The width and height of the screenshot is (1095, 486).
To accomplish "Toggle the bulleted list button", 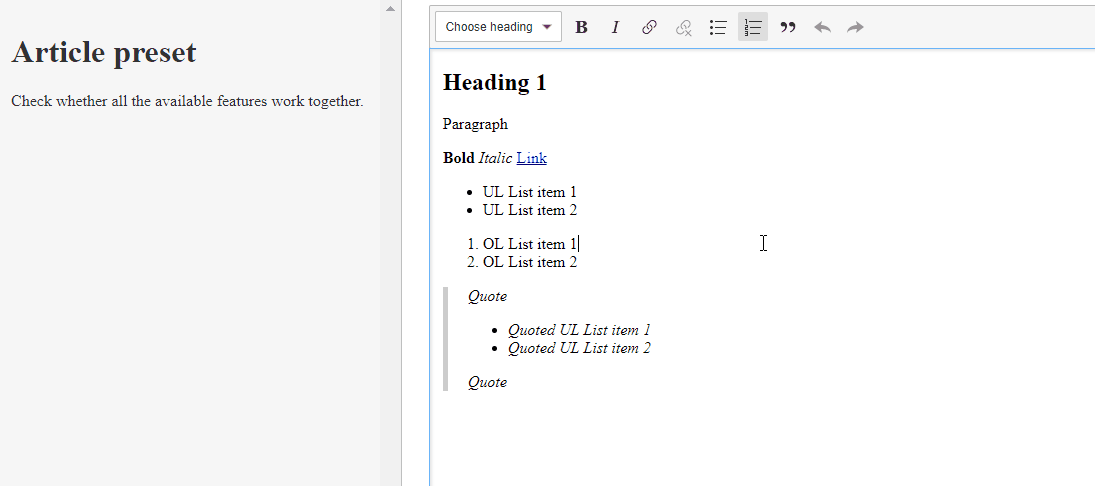I will (718, 27).
